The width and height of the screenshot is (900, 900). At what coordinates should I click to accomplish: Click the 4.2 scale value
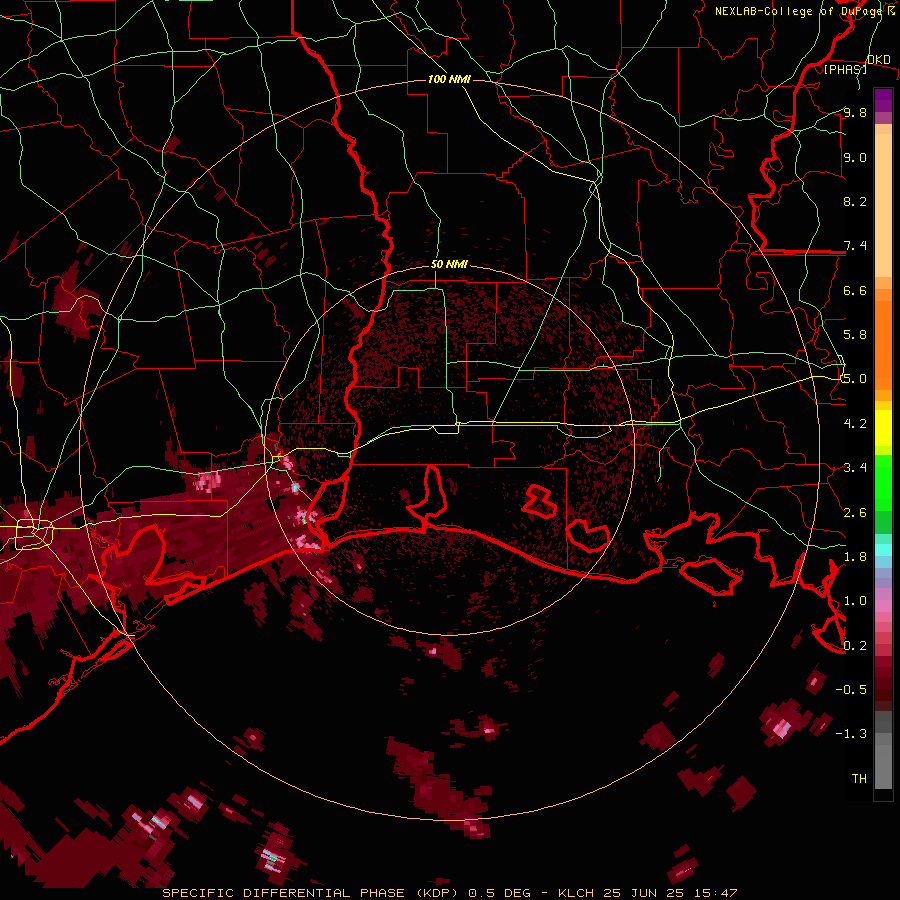point(855,424)
